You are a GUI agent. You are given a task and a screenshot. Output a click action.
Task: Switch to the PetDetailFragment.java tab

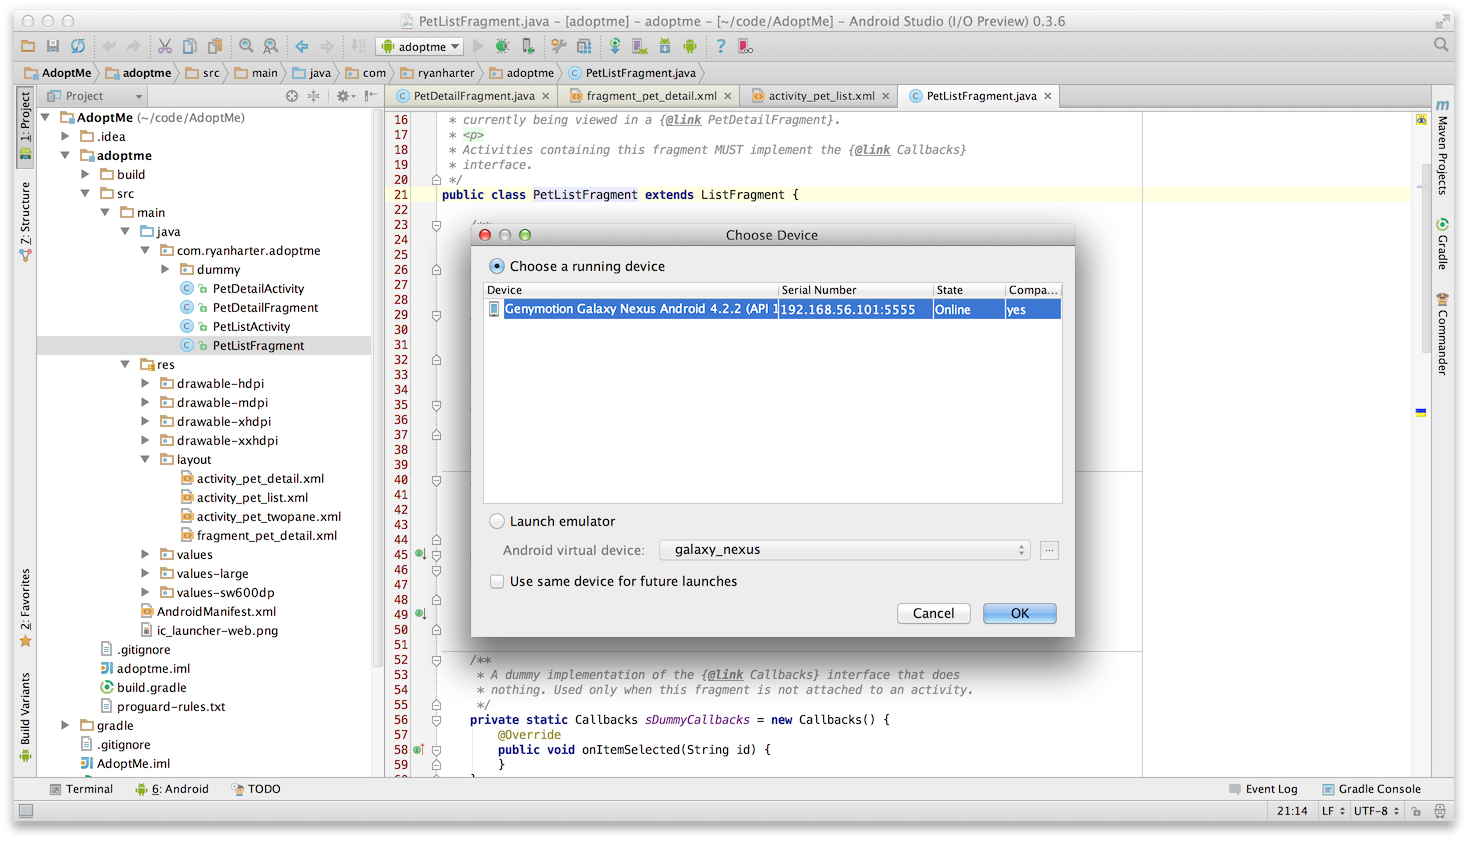coord(474,96)
